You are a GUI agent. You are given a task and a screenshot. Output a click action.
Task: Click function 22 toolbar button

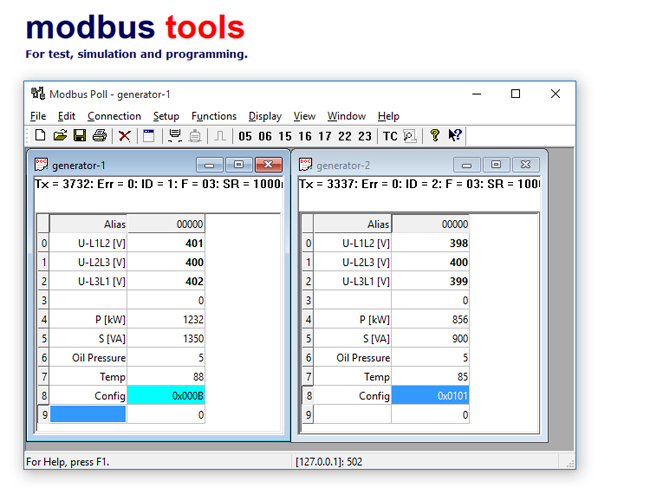344,136
